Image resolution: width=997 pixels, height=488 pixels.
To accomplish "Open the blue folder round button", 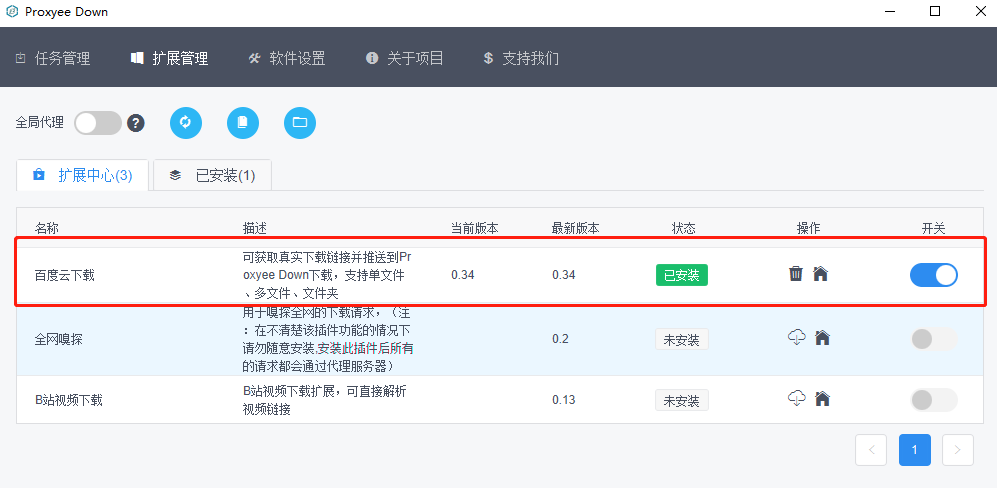I will tap(299, 123).
